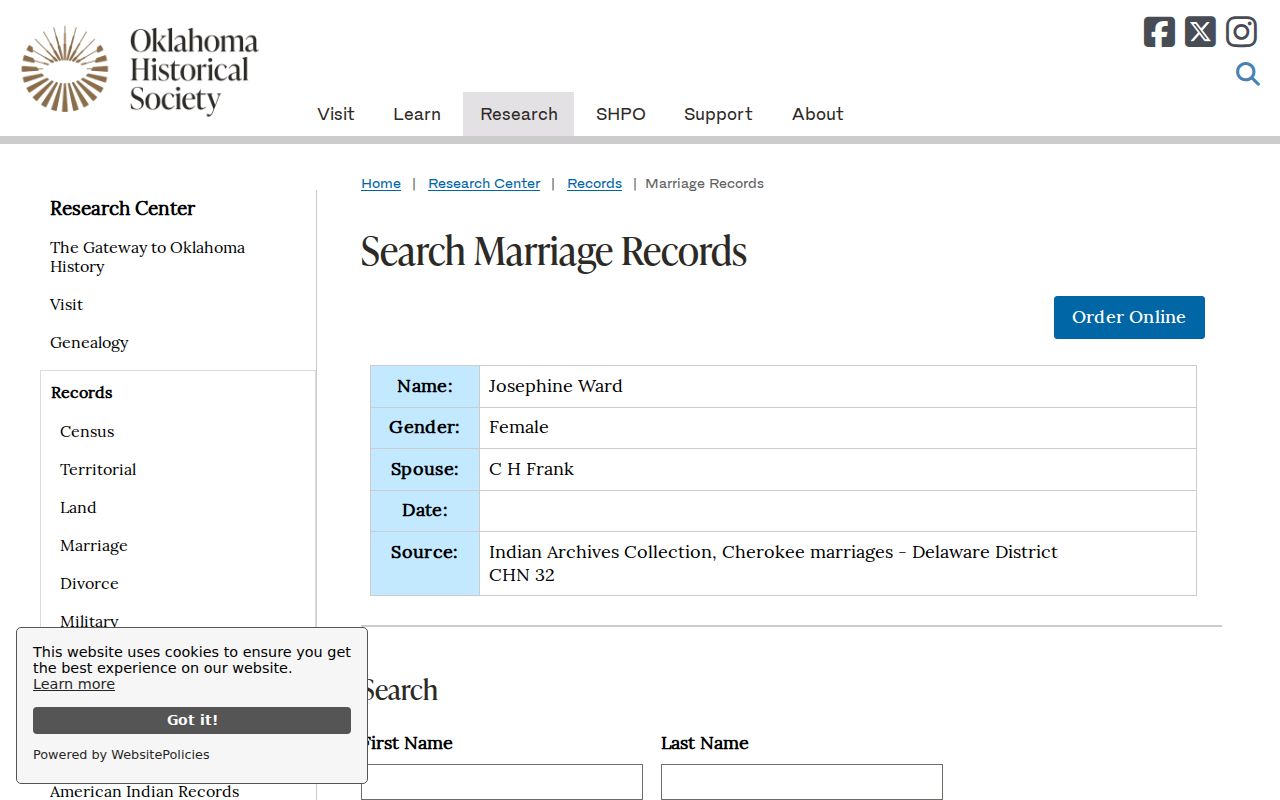The height and width of the screenshot is (800, 1280).
Task: Open the Visit menu in top navigation
Action: pyautogui.click(x=336, y=114)
